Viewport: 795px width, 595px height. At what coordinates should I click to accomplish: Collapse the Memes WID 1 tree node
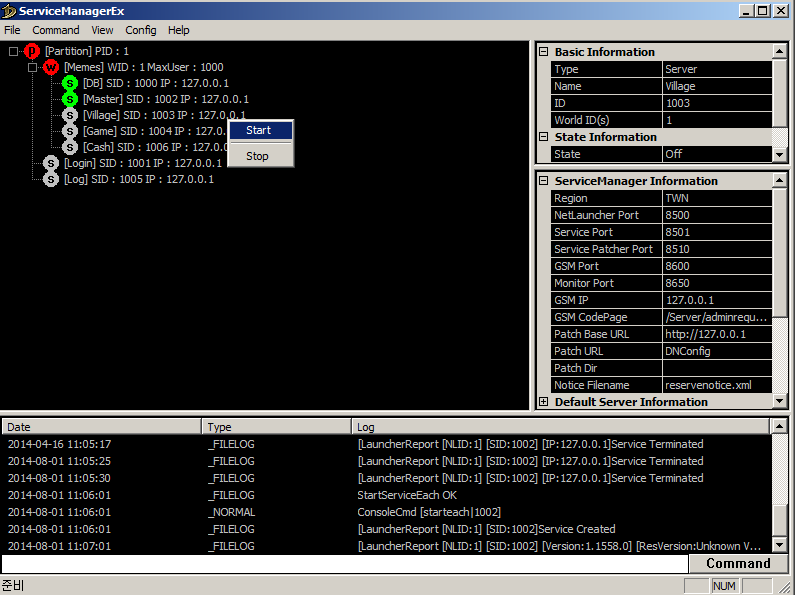pos(32,67)
